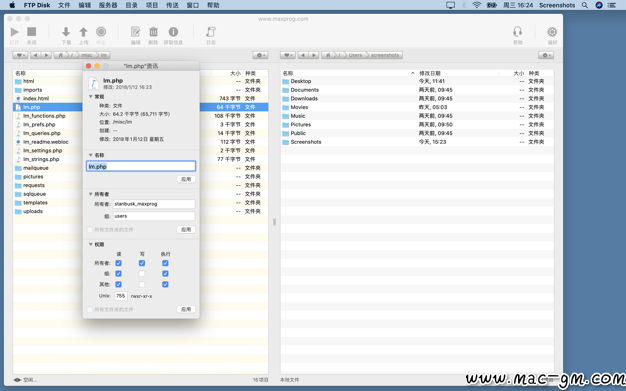
Task: Open the Log (日志) scroll icon
Action: tap(211, 32)
